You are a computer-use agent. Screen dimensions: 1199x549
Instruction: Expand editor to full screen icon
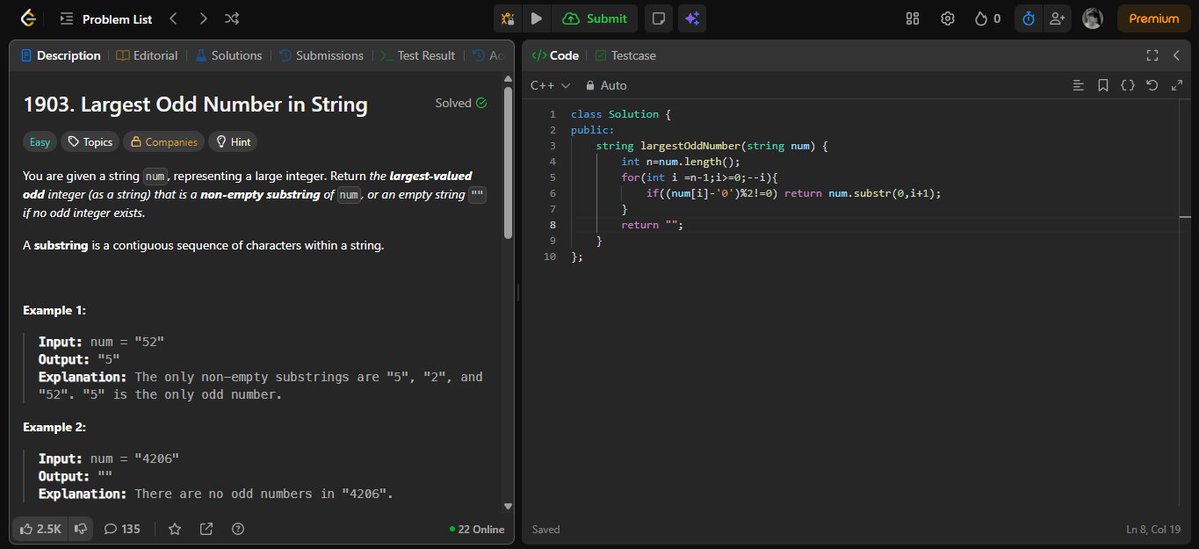[1177, 86]
